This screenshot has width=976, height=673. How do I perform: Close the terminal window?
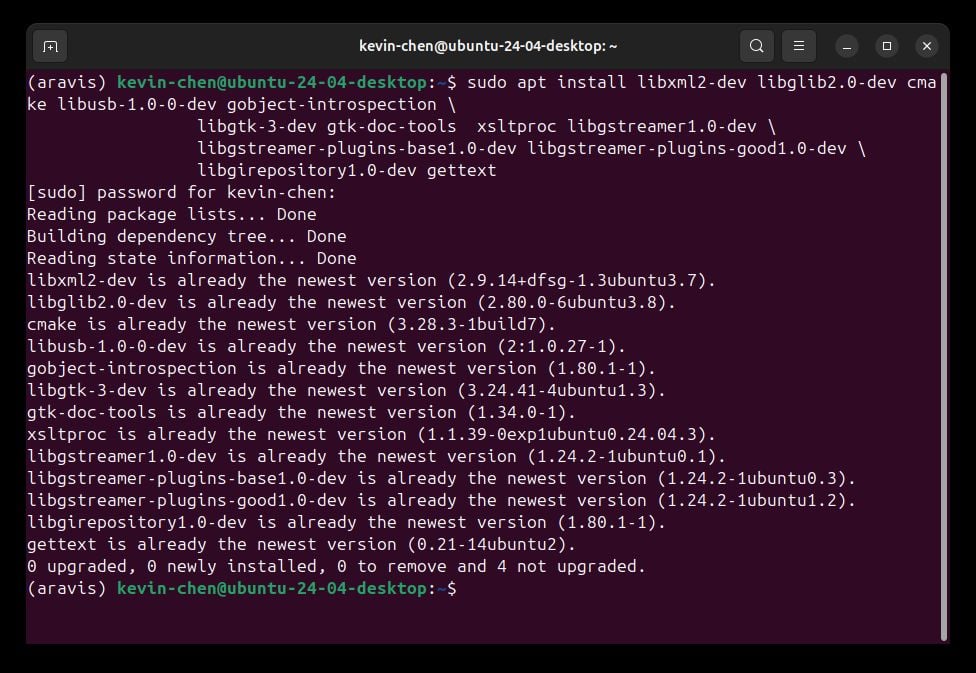(x=927, y=46)
